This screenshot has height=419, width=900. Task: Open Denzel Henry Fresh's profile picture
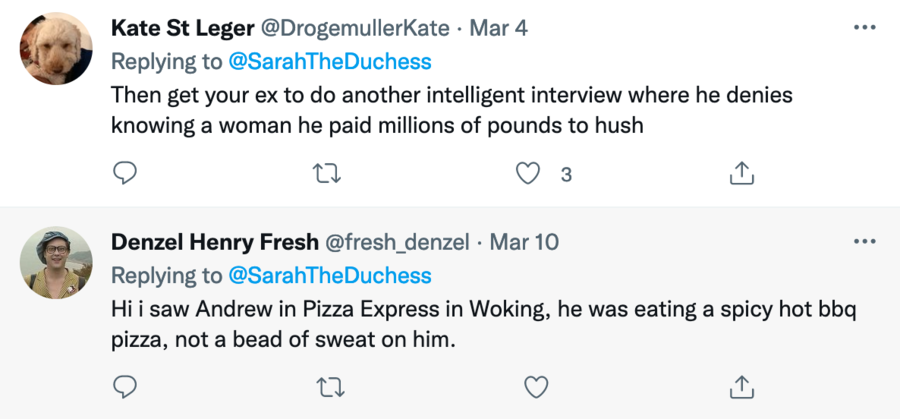(56, 262)
